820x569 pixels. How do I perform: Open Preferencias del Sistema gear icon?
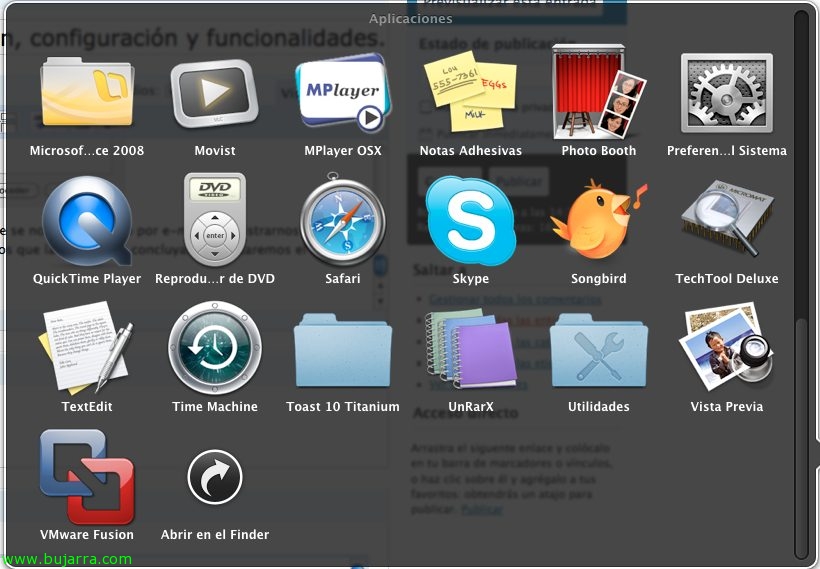click(x=726, y=95)
